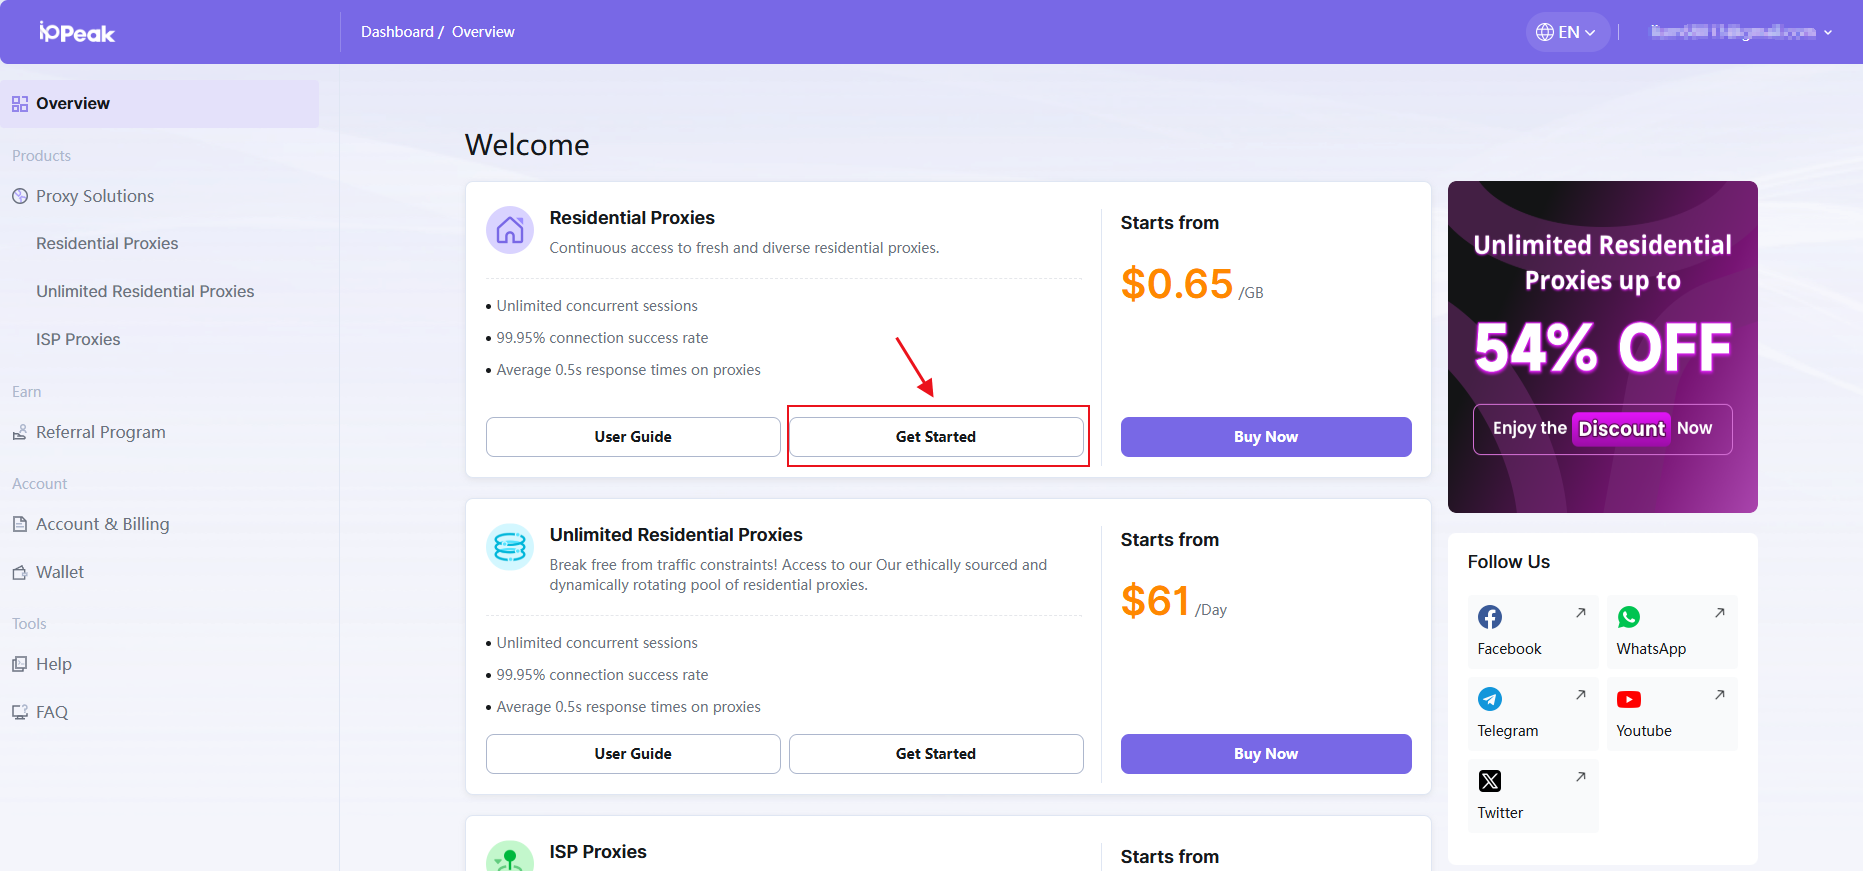Go to Wallet in the sidebar
This screenshot has width=1863, height=871.
(x=60, y=572)
